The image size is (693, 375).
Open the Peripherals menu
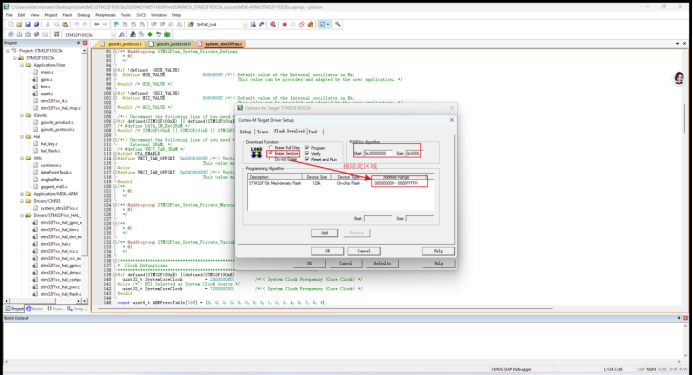pos(105,15)
